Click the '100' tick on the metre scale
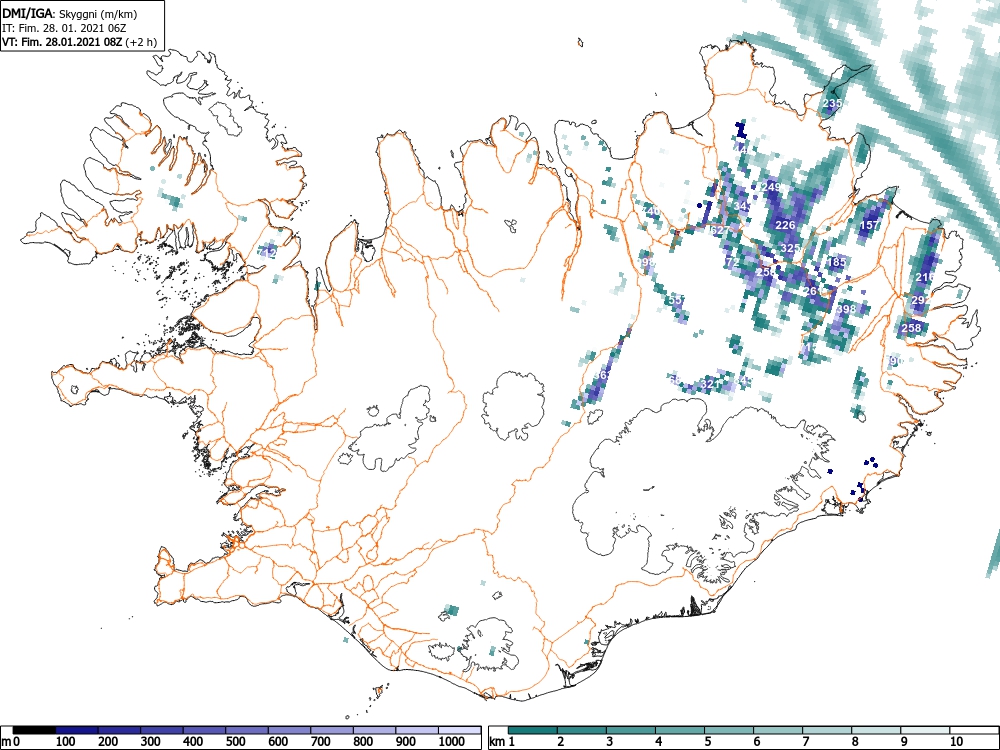1000x750 pixels. [66, 742]
